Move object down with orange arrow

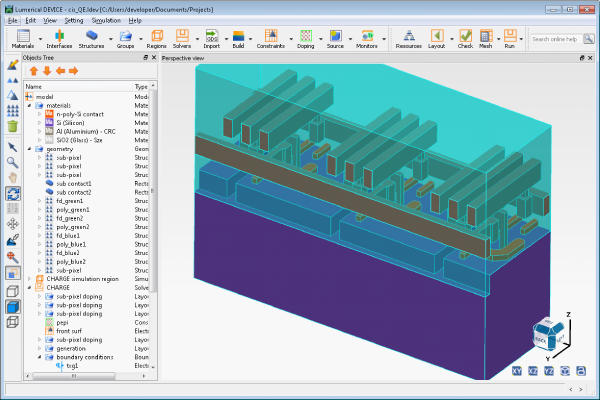tap(47, 71)
